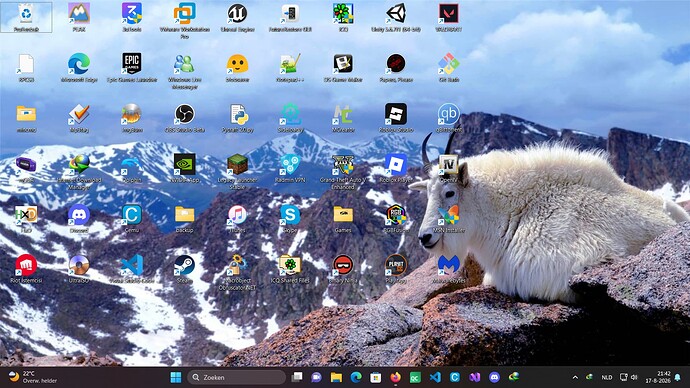Open the Windows Start menu
690x388 pixels.
coord(176,377)
